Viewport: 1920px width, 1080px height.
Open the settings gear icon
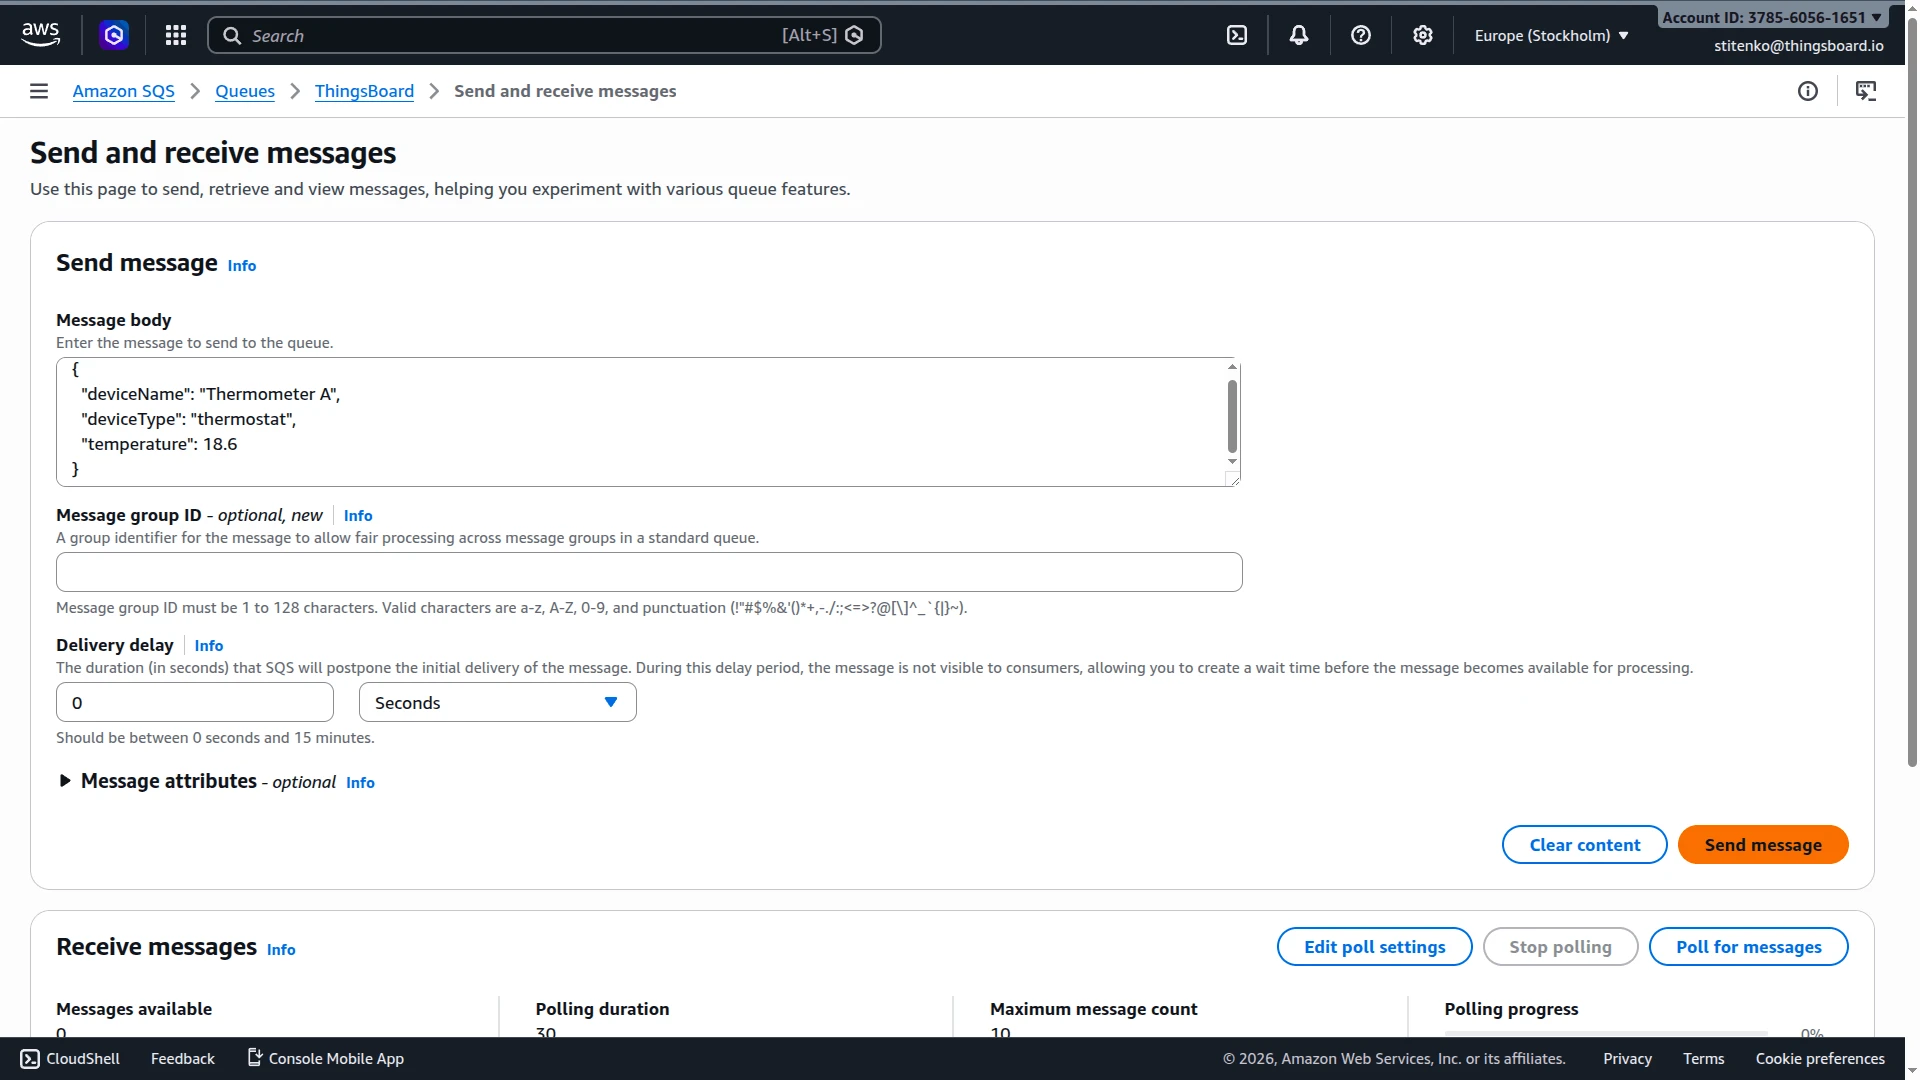[1423, 35]
